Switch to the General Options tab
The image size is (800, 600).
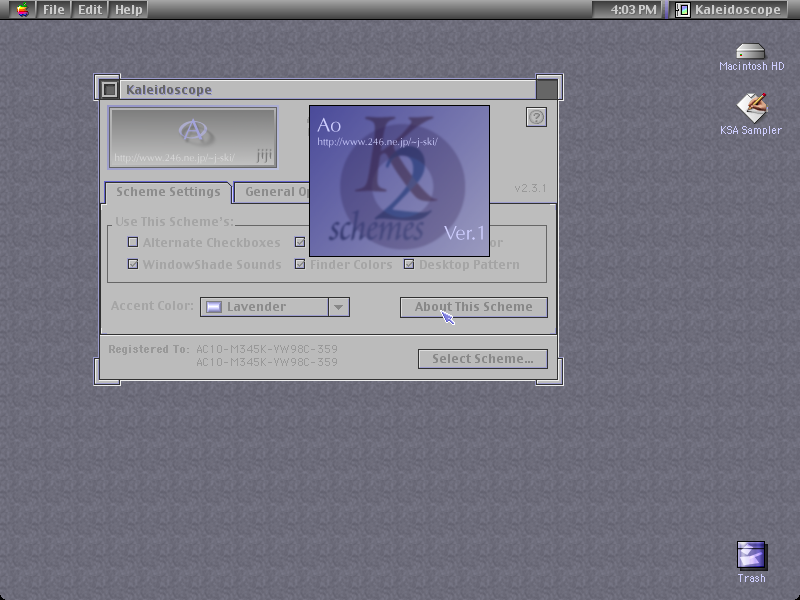tap(272, 192)
